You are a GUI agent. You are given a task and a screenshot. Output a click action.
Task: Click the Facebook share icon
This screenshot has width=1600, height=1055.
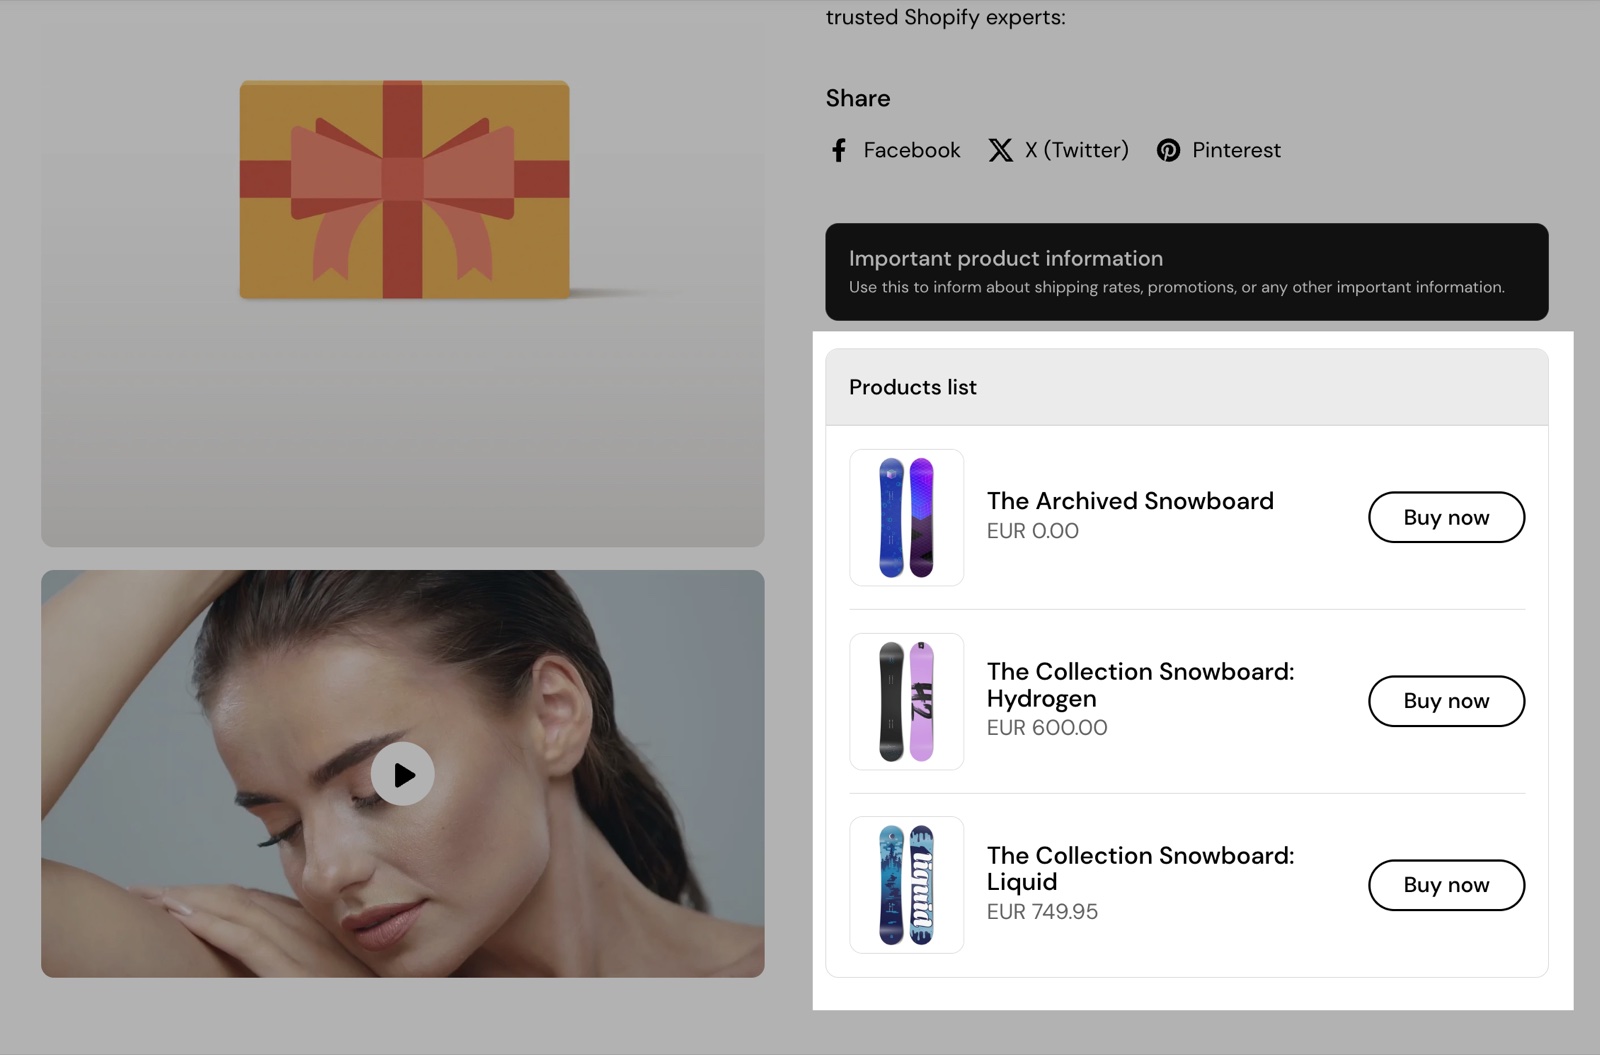[839, 150]
